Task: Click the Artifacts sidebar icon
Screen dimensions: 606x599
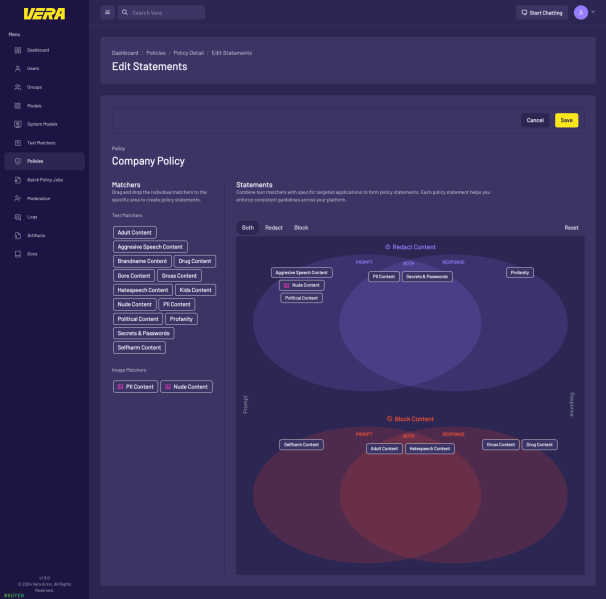Action: (x=18, y=235)
